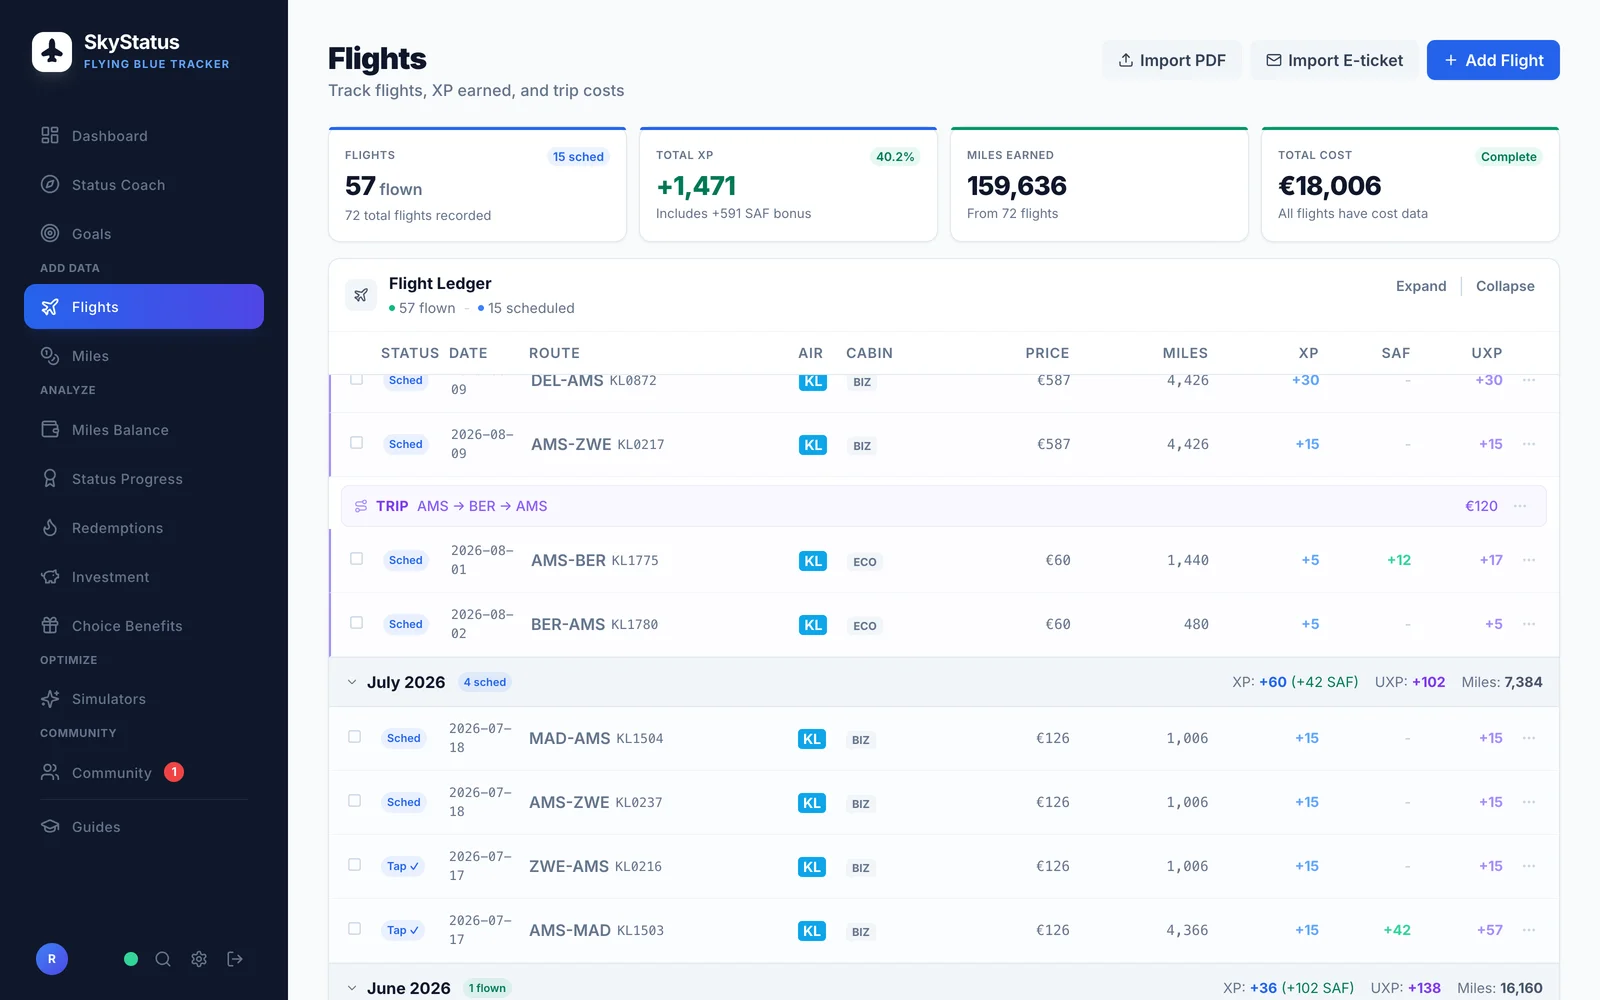Click the Import PDF button
This screenshot has width=1600, height=1000.
point(1172,60)
